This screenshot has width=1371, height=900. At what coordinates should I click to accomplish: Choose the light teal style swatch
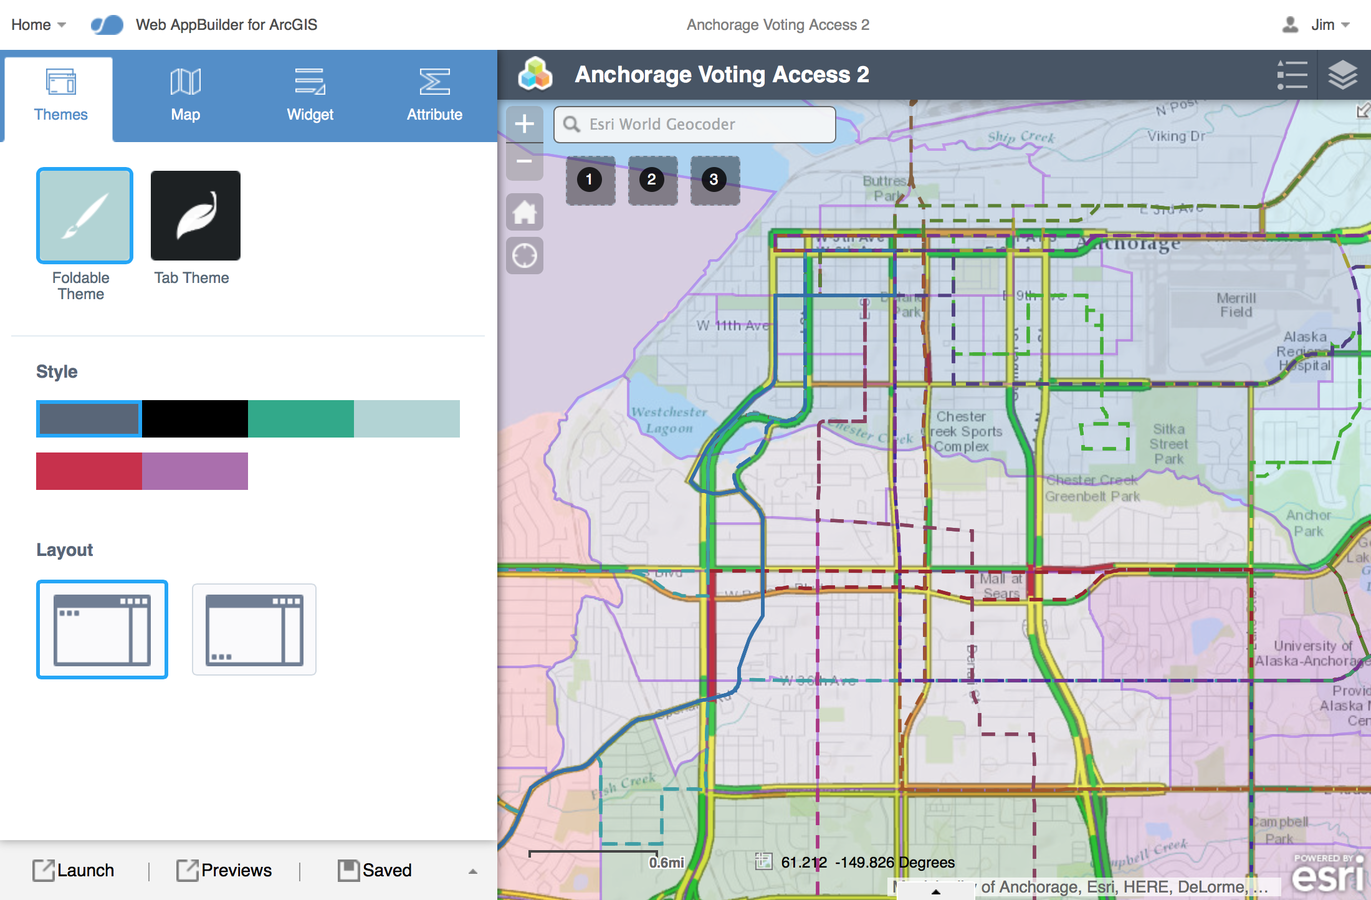(x=407, y=419)
